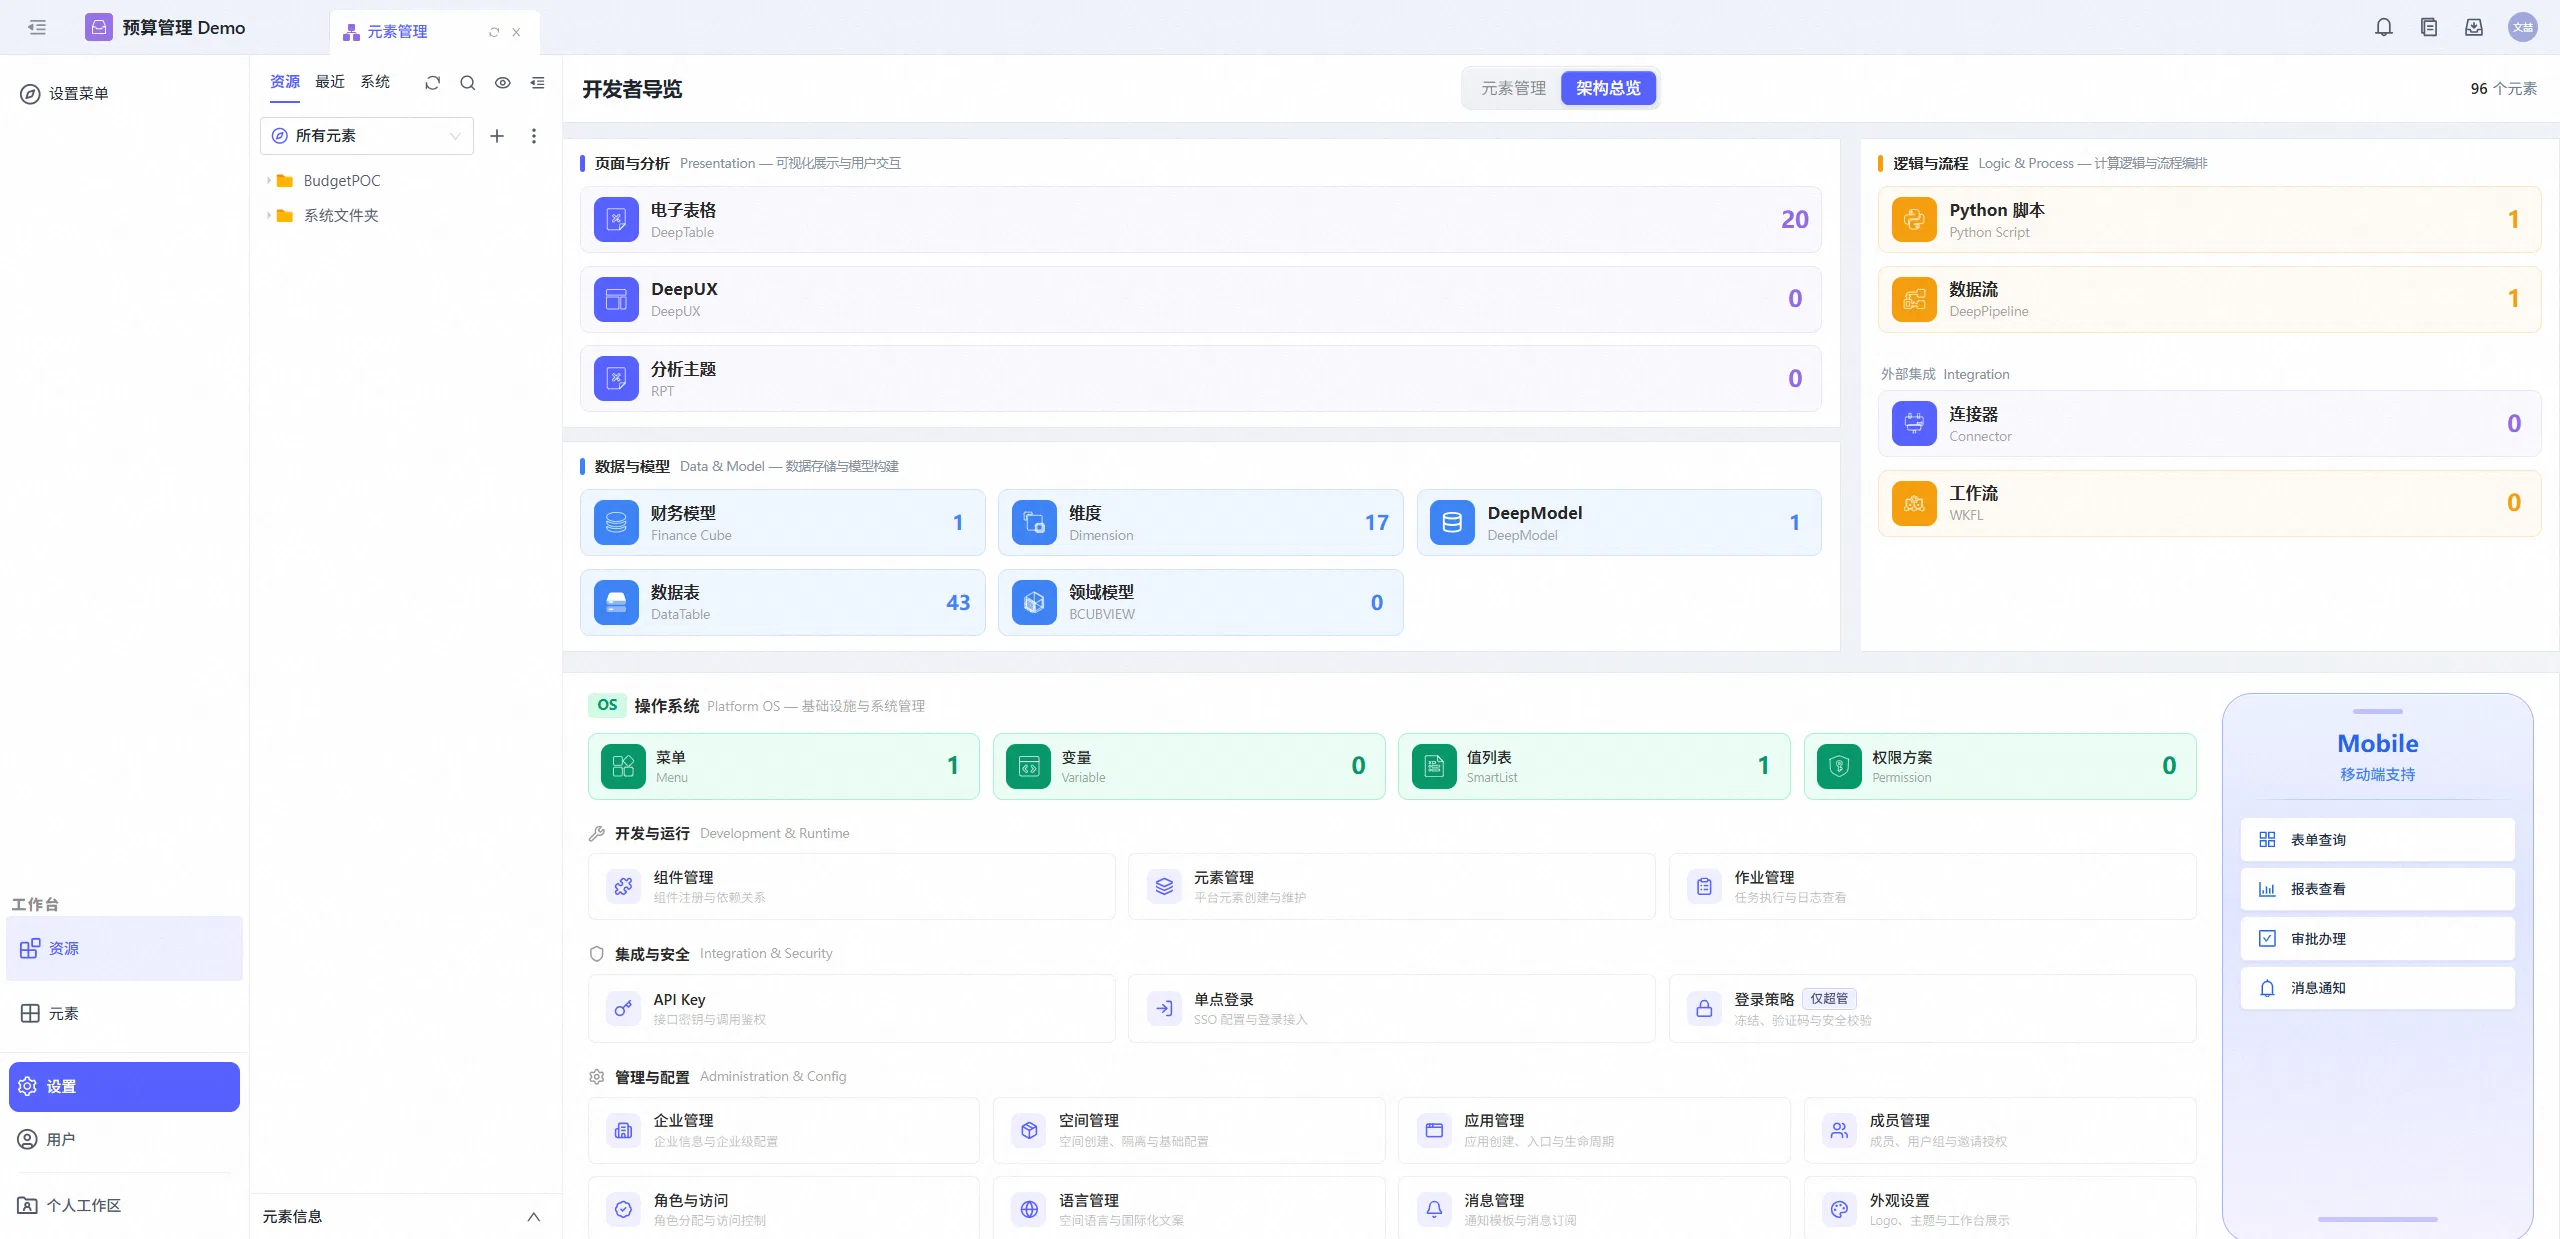
Task: Open notifications bell in the header
Action: coord(2384,28)
